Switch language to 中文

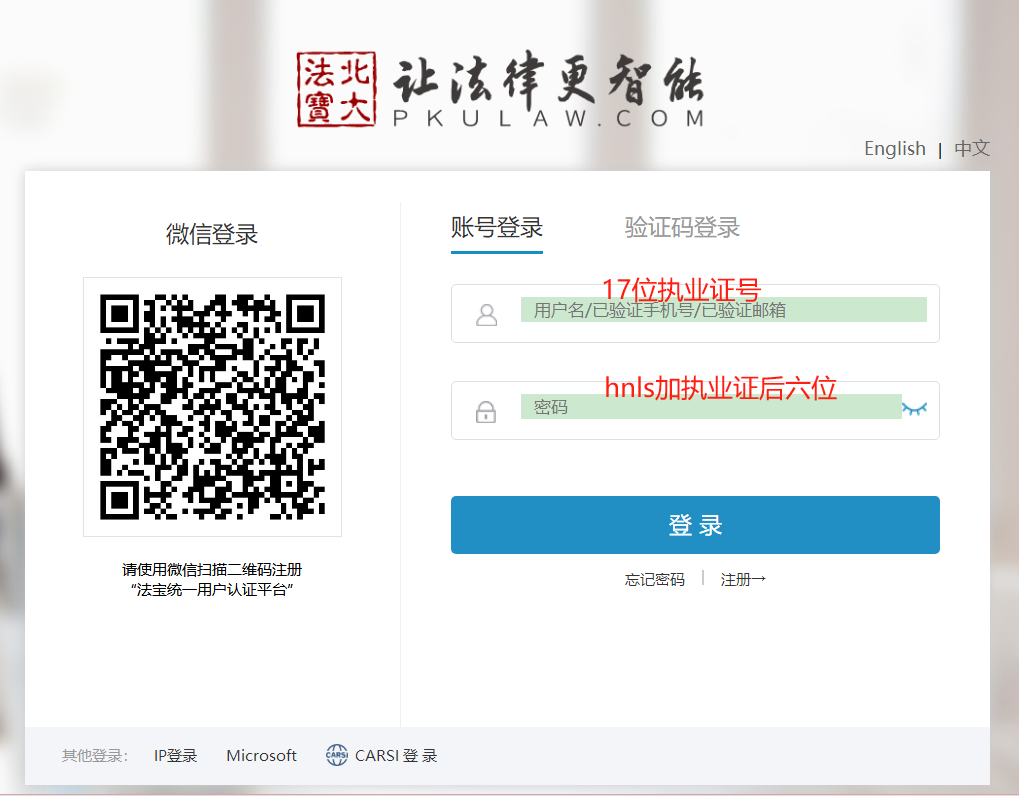point(972,149)
